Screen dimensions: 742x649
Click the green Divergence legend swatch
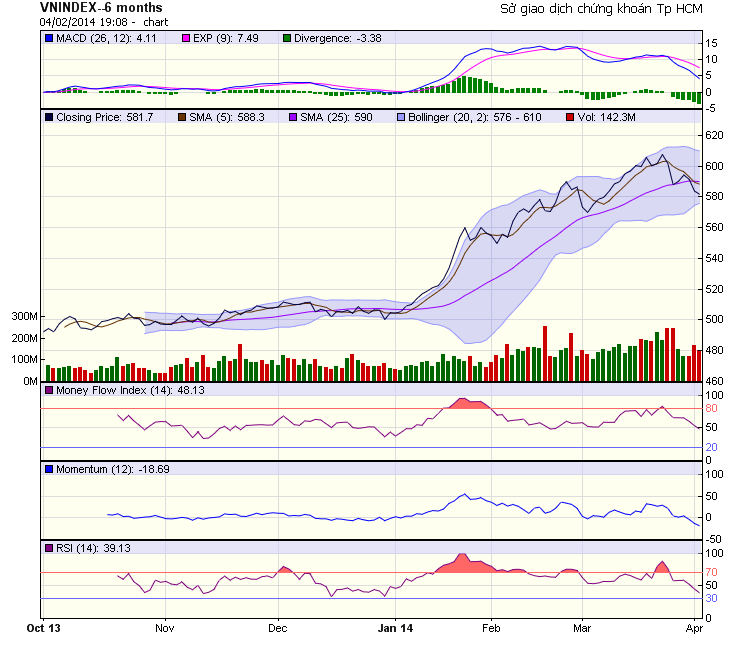pos(286,38)
